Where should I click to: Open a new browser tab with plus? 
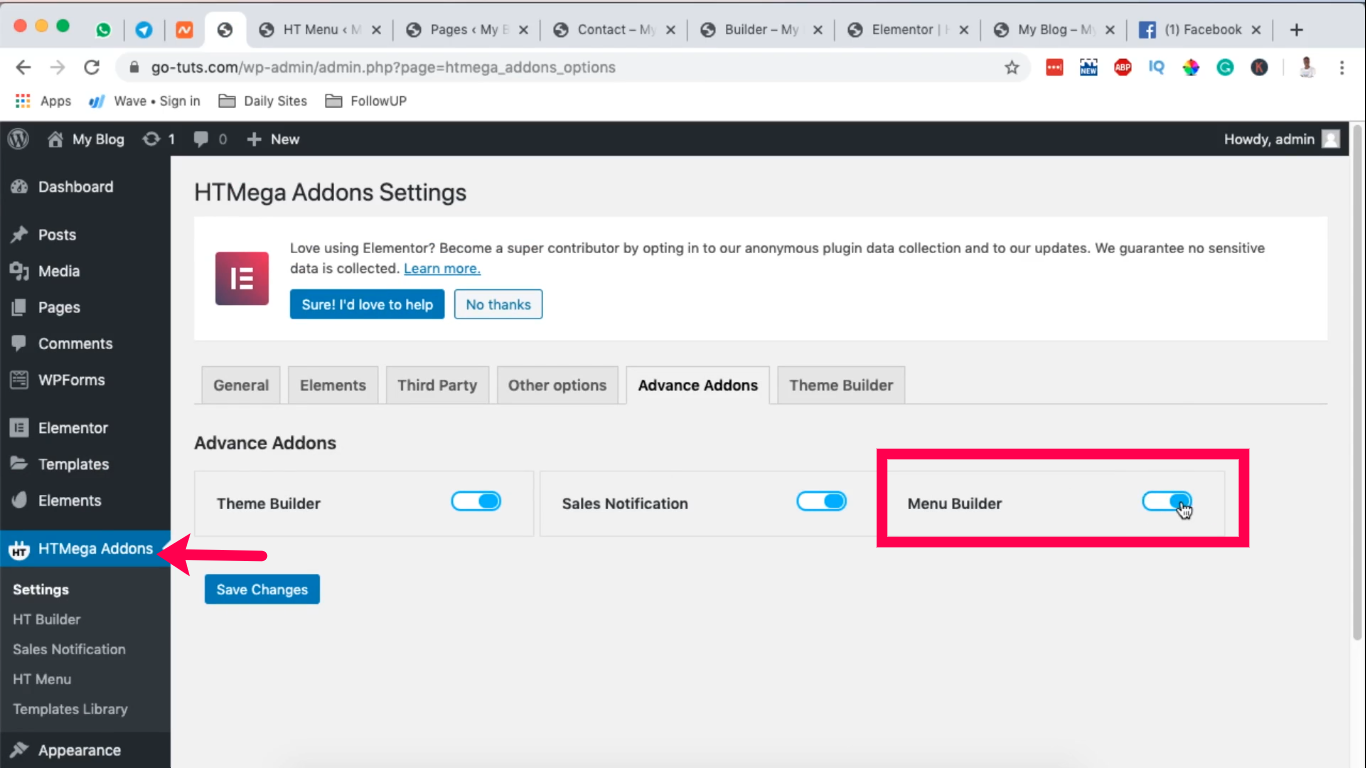[x=1297, y=30]
